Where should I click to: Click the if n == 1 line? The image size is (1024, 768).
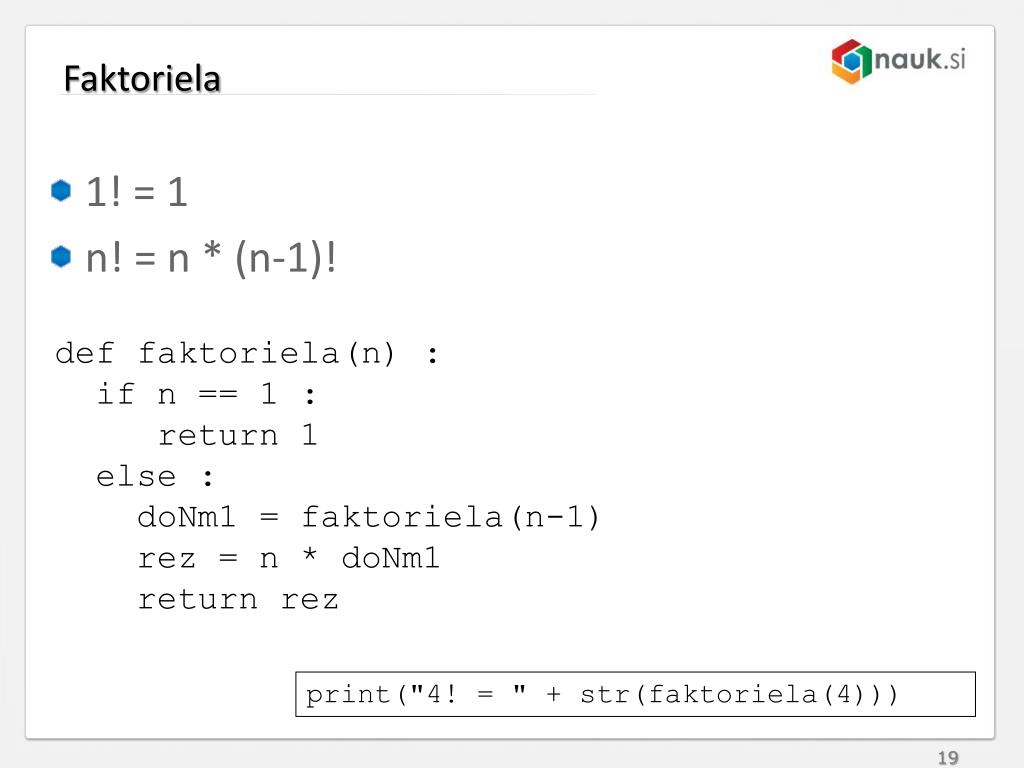(x=206, y=394)
